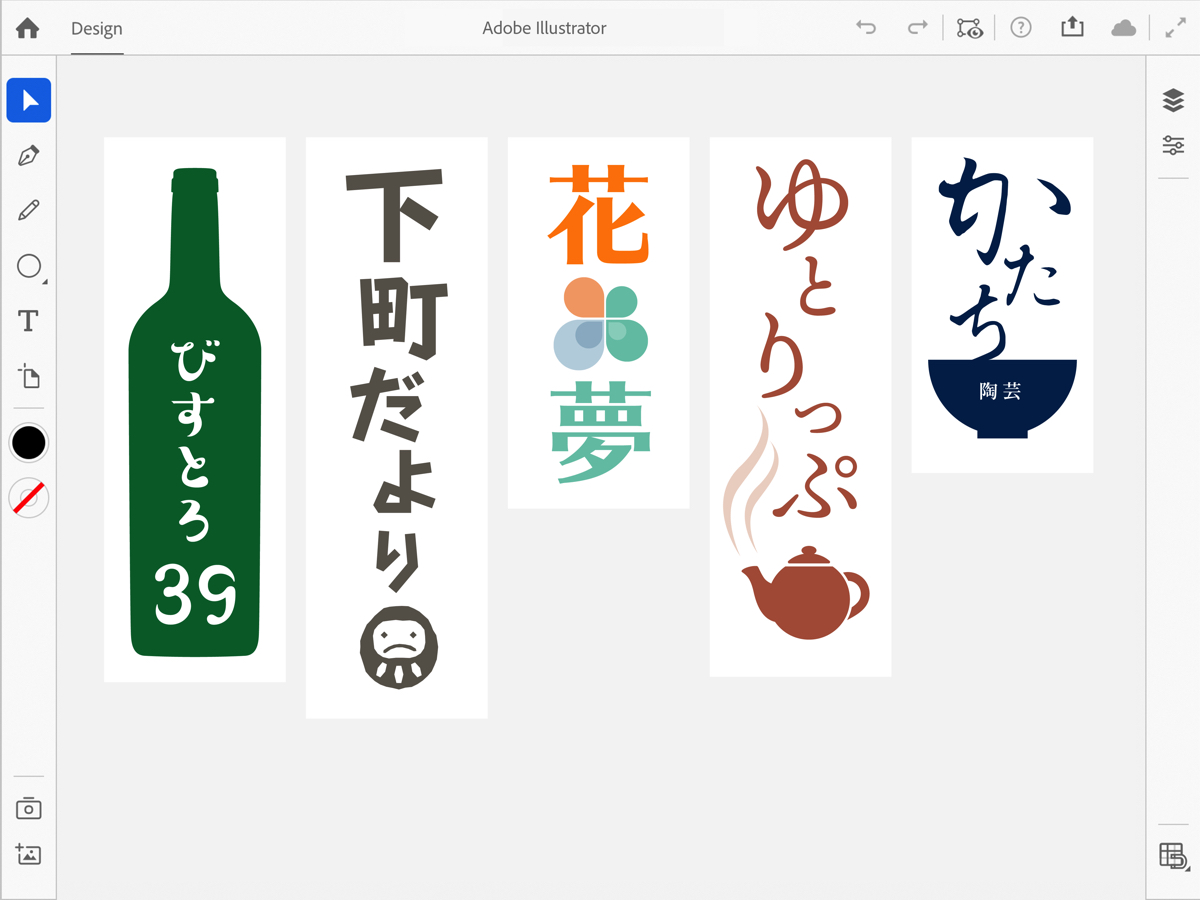This screenshot has width=1200, height=900.
Task: Select the brown teapot shape
Action: coord(806,592)
